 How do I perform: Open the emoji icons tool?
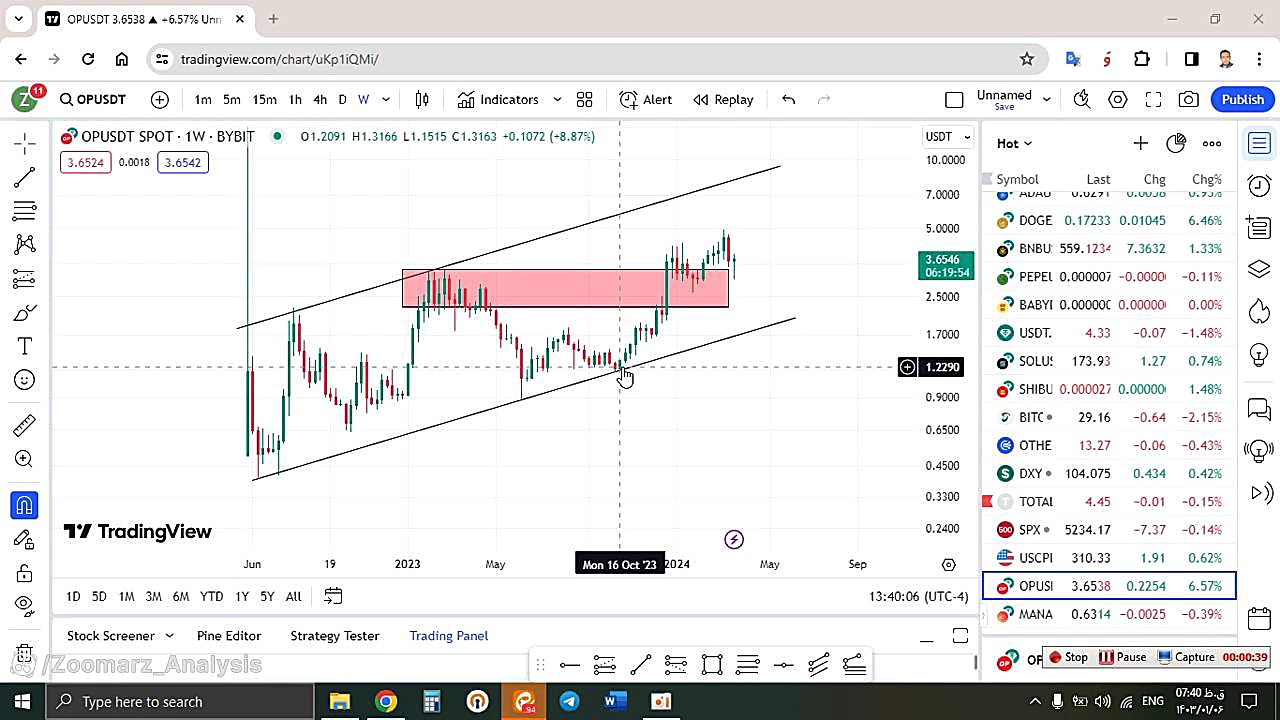25,380
